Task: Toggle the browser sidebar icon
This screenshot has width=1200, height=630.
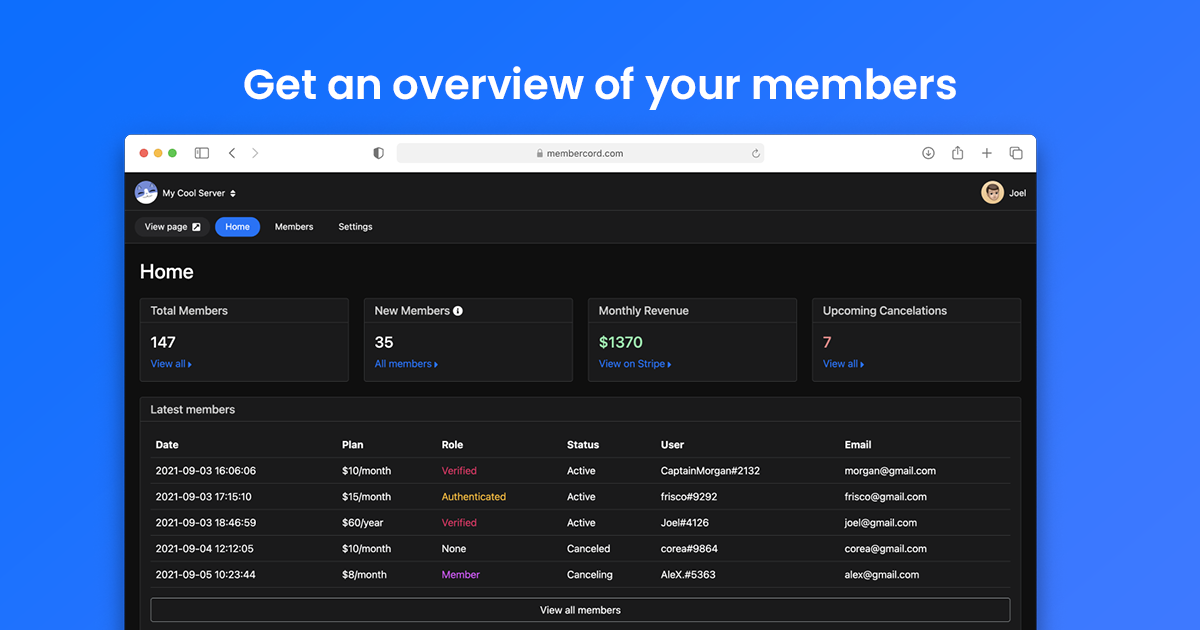Action: (201, 153)
